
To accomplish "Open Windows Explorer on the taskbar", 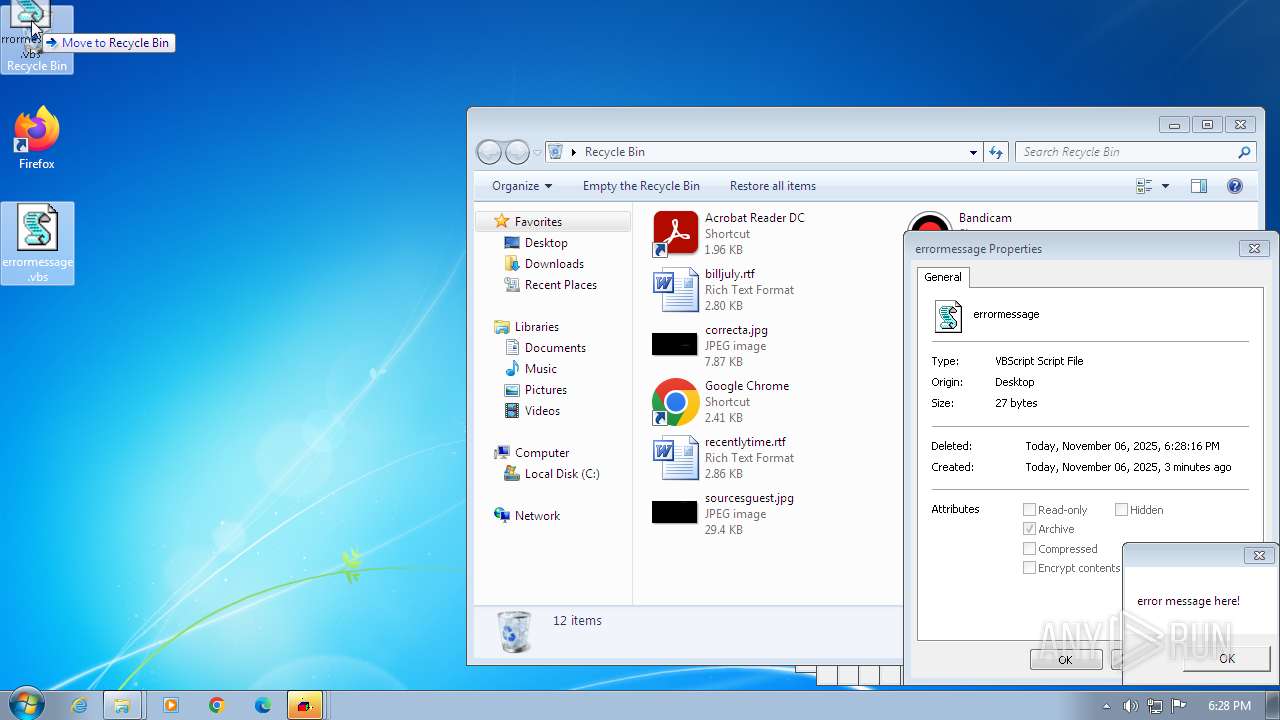I will click(x=121, y=706).
